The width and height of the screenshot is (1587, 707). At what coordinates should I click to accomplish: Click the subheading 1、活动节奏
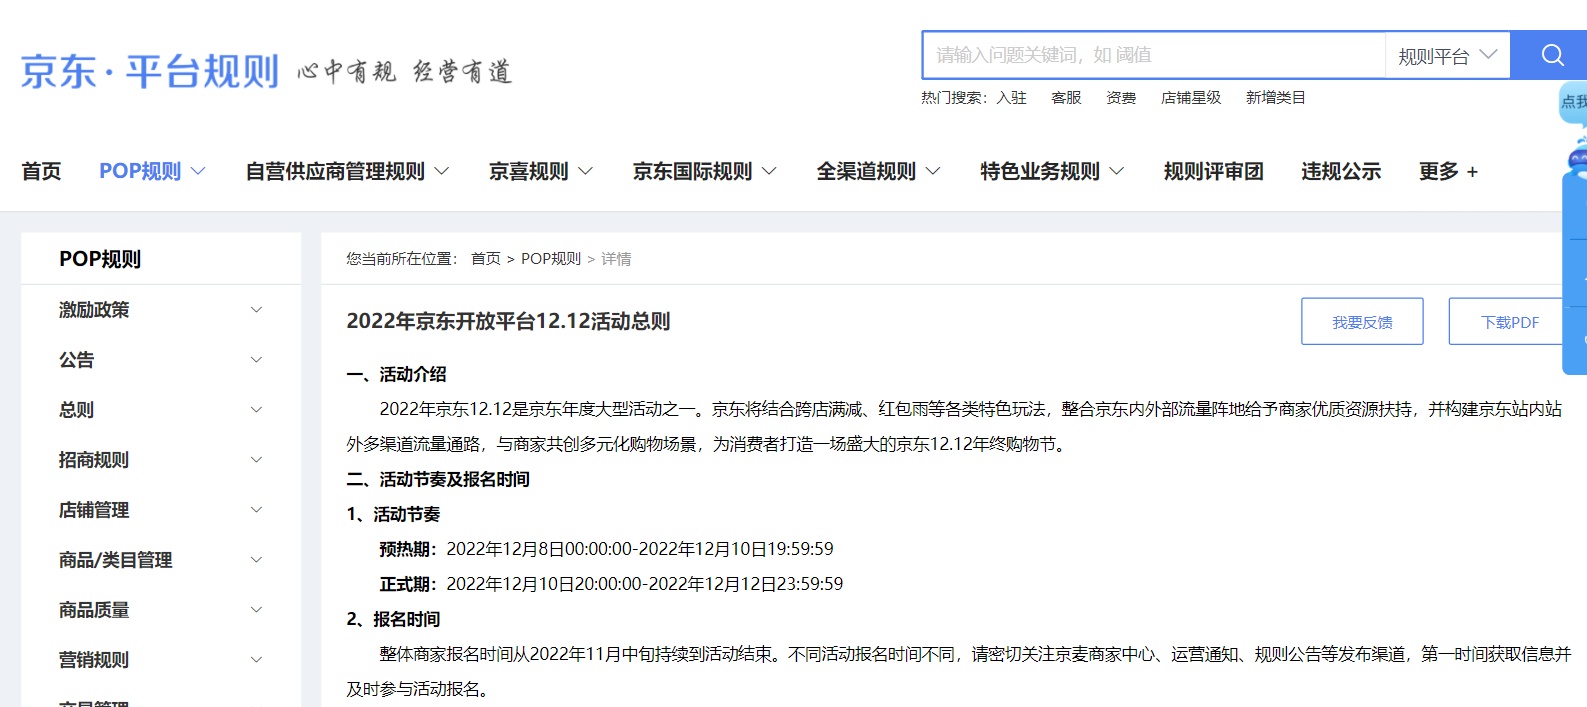coord(393,514)
